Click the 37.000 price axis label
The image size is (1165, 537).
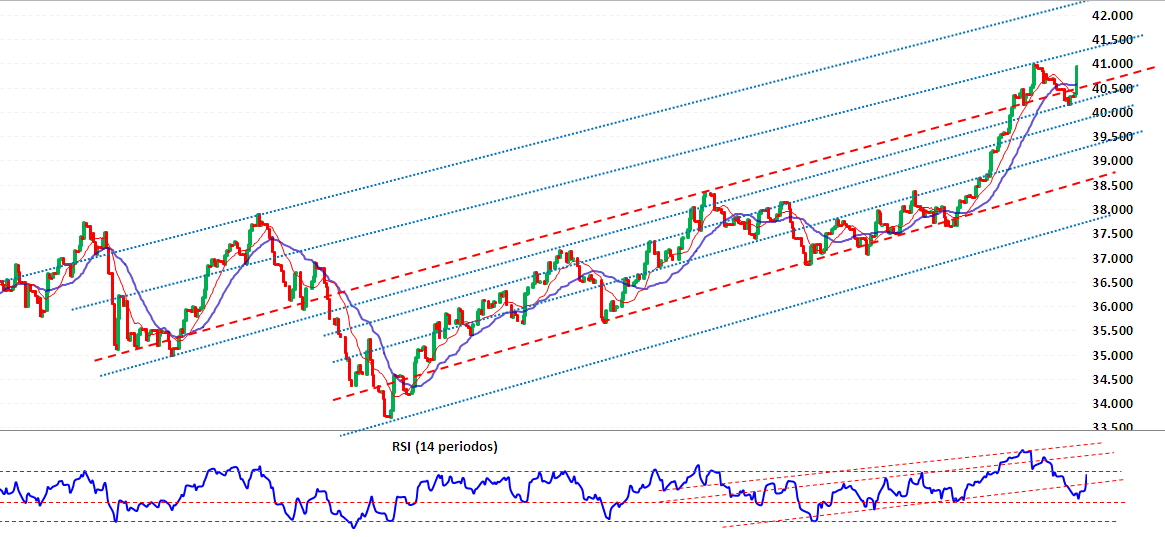(1112, 258)
